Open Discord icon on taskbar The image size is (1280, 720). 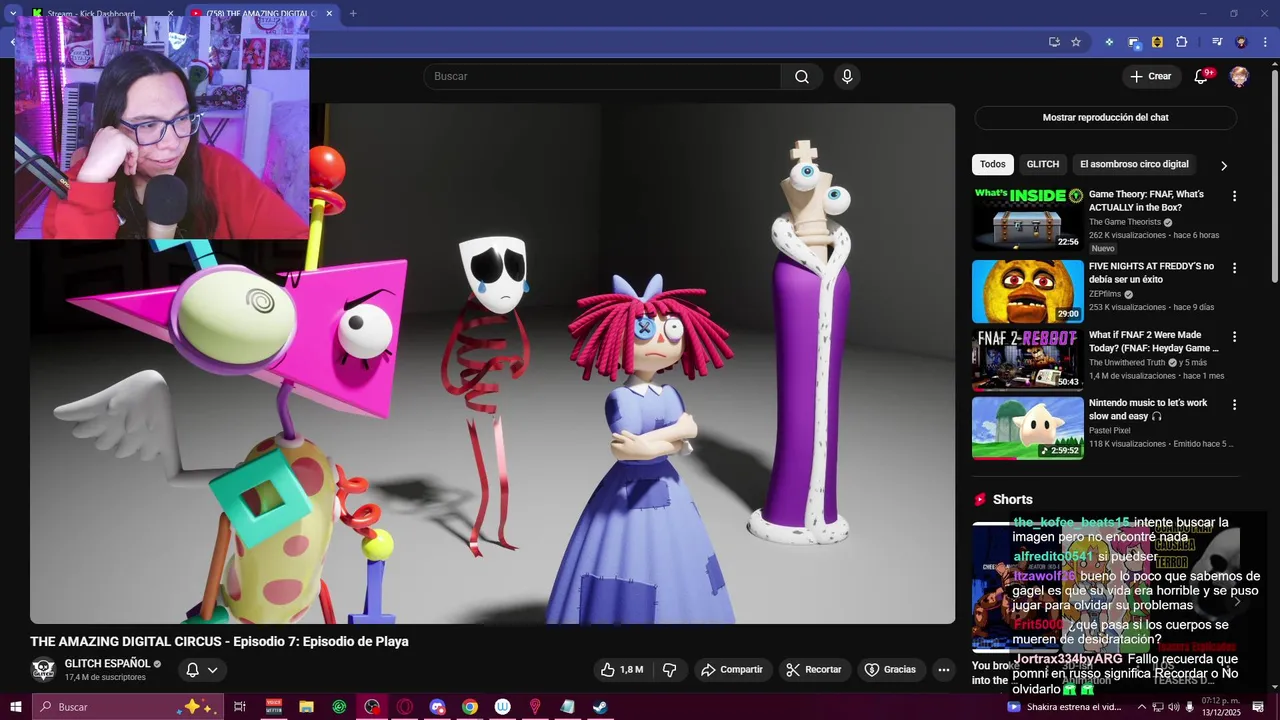click(437, 707)
